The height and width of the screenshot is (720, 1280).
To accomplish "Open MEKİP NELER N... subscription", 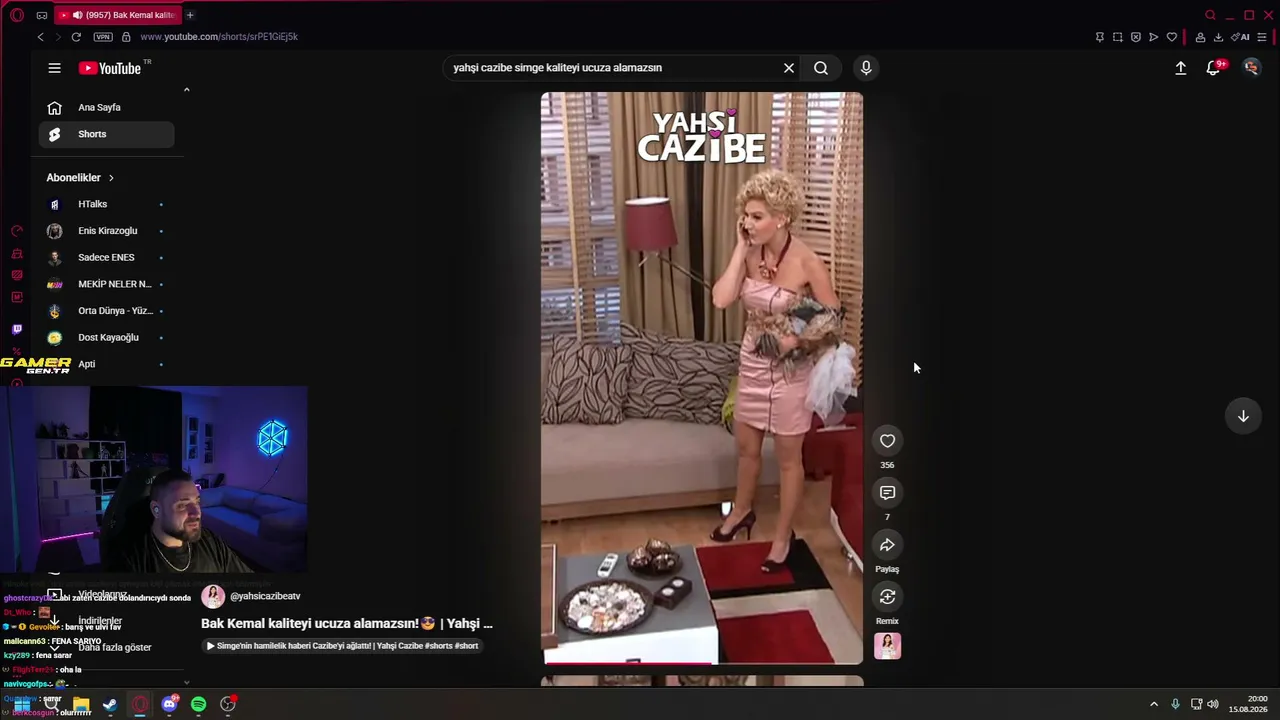I will 106,284.
